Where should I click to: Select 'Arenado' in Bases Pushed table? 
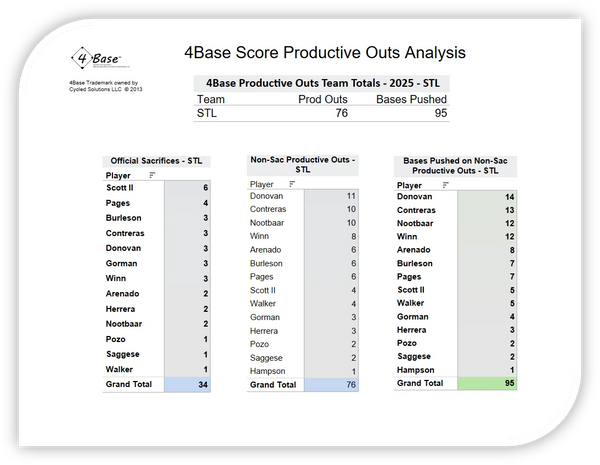pyautogui.click(x=414, y=250)
